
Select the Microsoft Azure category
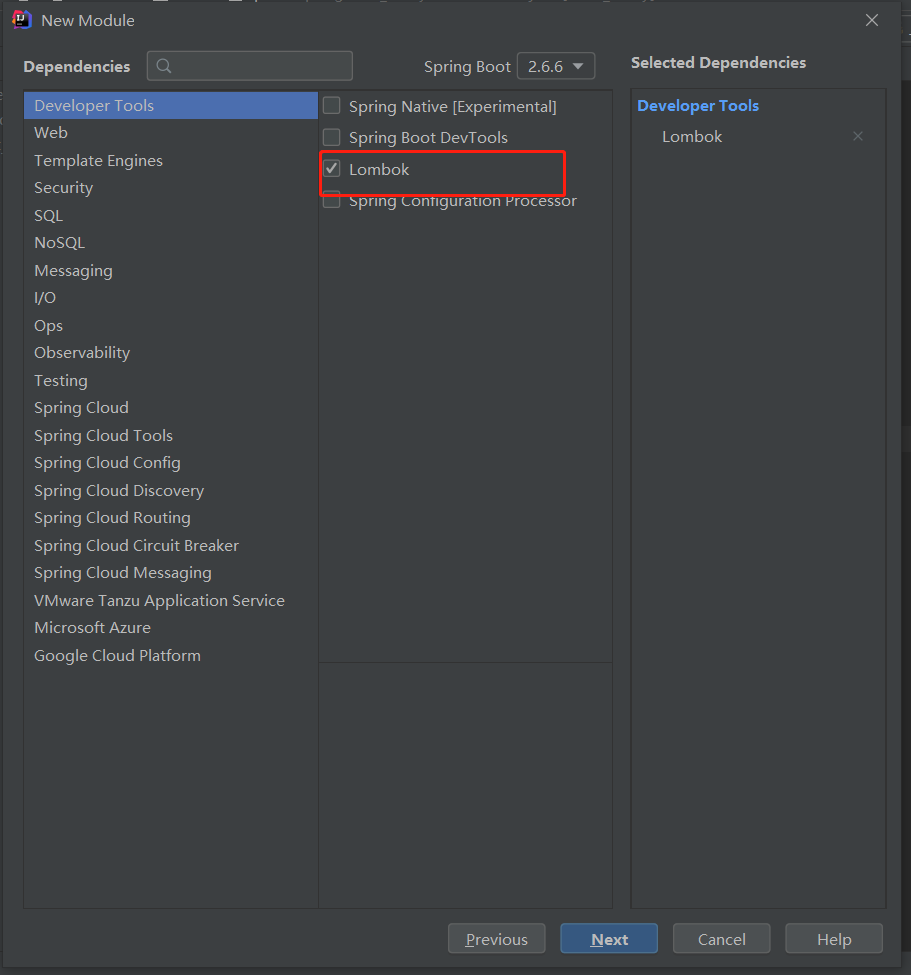(171, 628)
